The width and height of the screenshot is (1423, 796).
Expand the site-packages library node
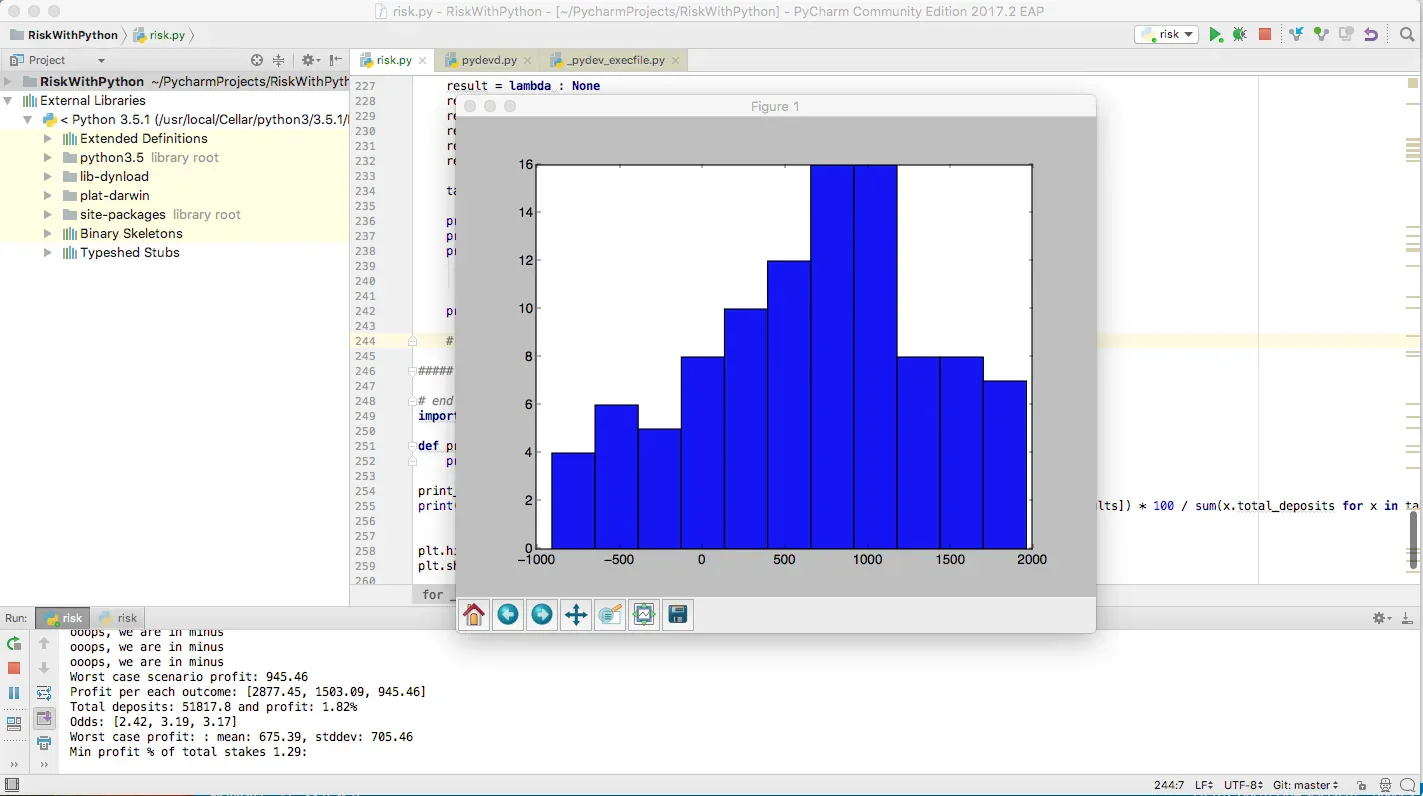[x=47, y=215]
